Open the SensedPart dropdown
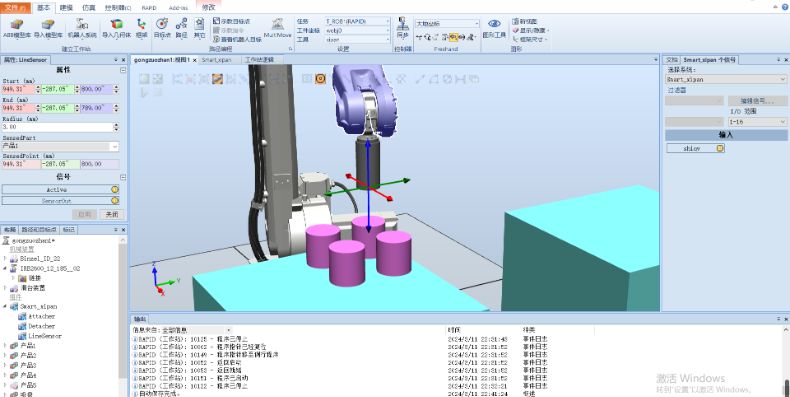 (x=60, y=147)
